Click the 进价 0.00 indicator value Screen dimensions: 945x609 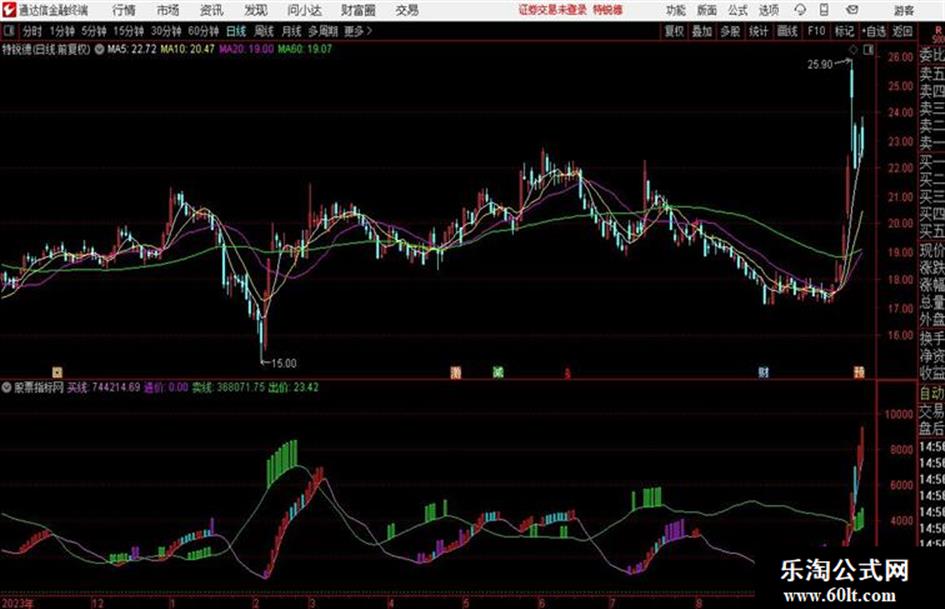coord(166,387)
